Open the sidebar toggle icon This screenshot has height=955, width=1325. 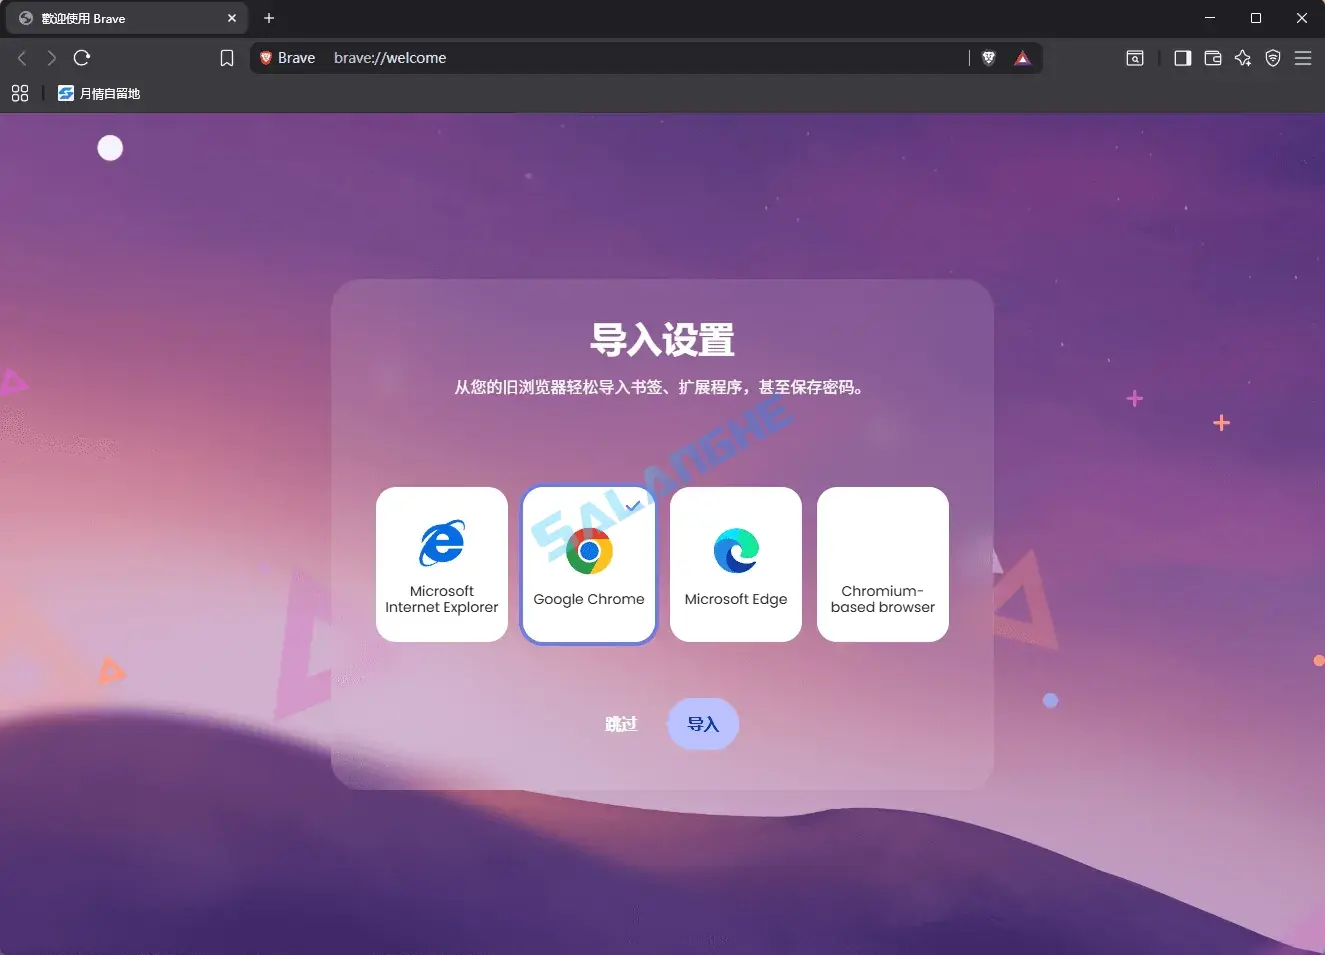point(1182,58)
